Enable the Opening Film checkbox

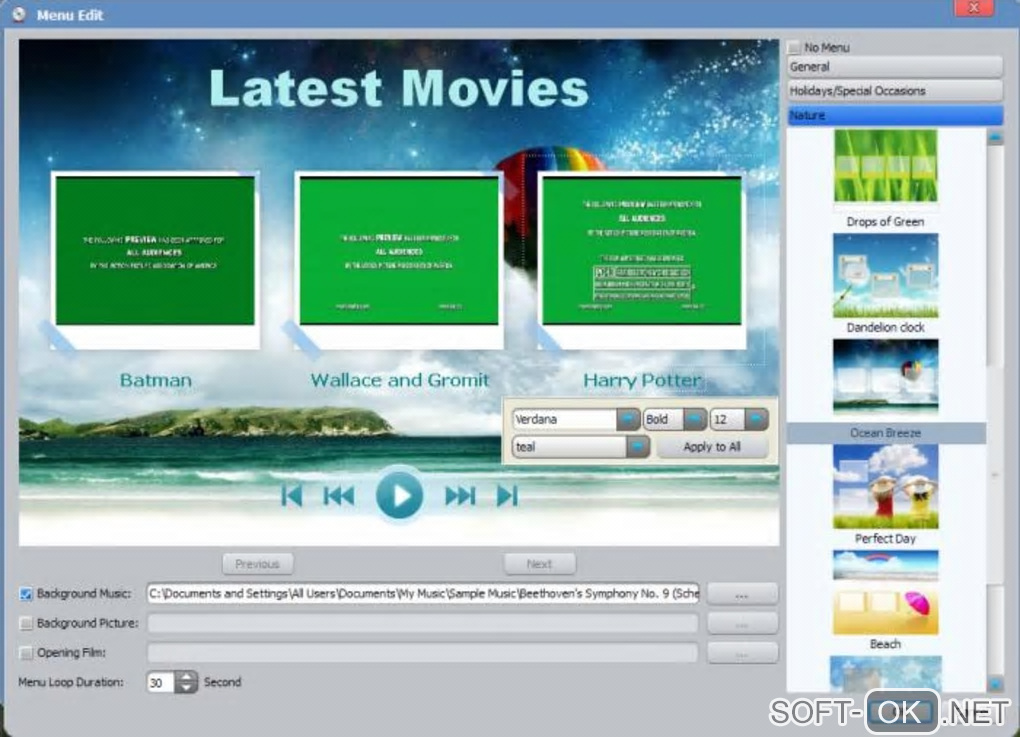click(26, 652)
